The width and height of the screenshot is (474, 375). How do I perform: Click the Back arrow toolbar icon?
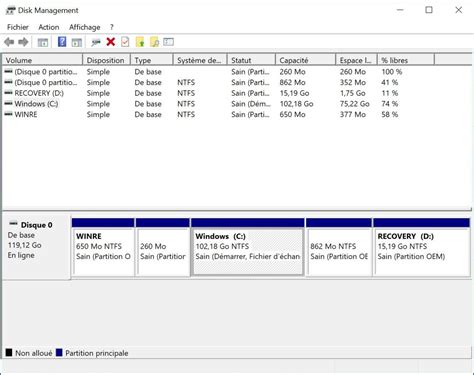click(x=9, y=42)
